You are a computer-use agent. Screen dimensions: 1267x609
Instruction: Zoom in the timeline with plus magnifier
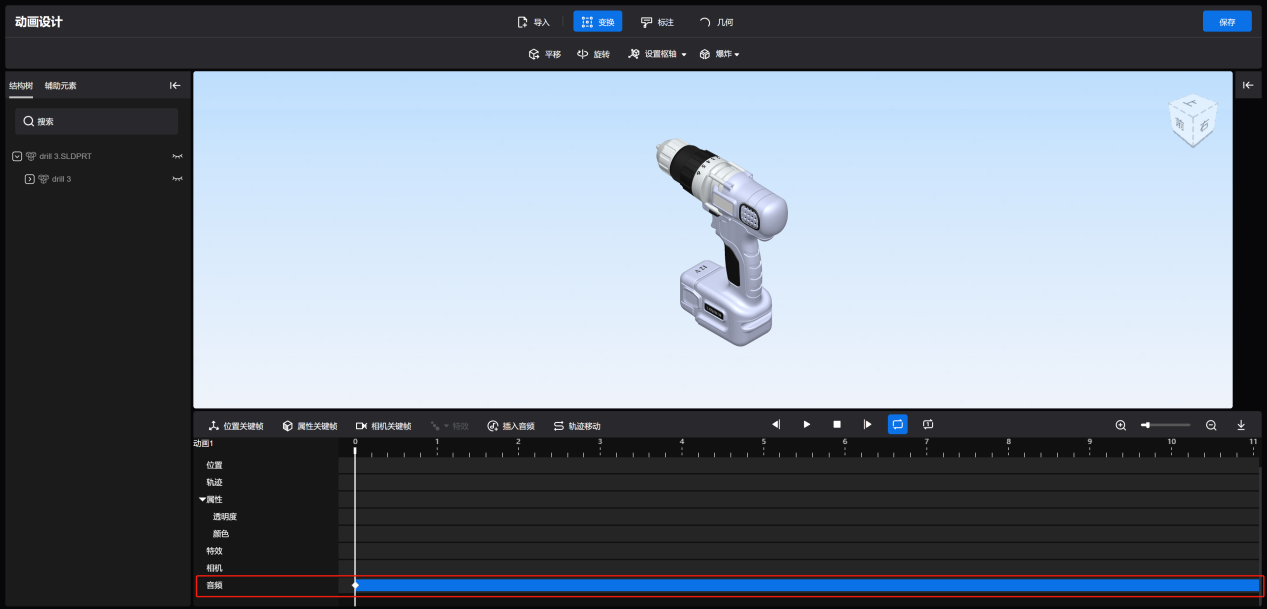point(1121,425)
